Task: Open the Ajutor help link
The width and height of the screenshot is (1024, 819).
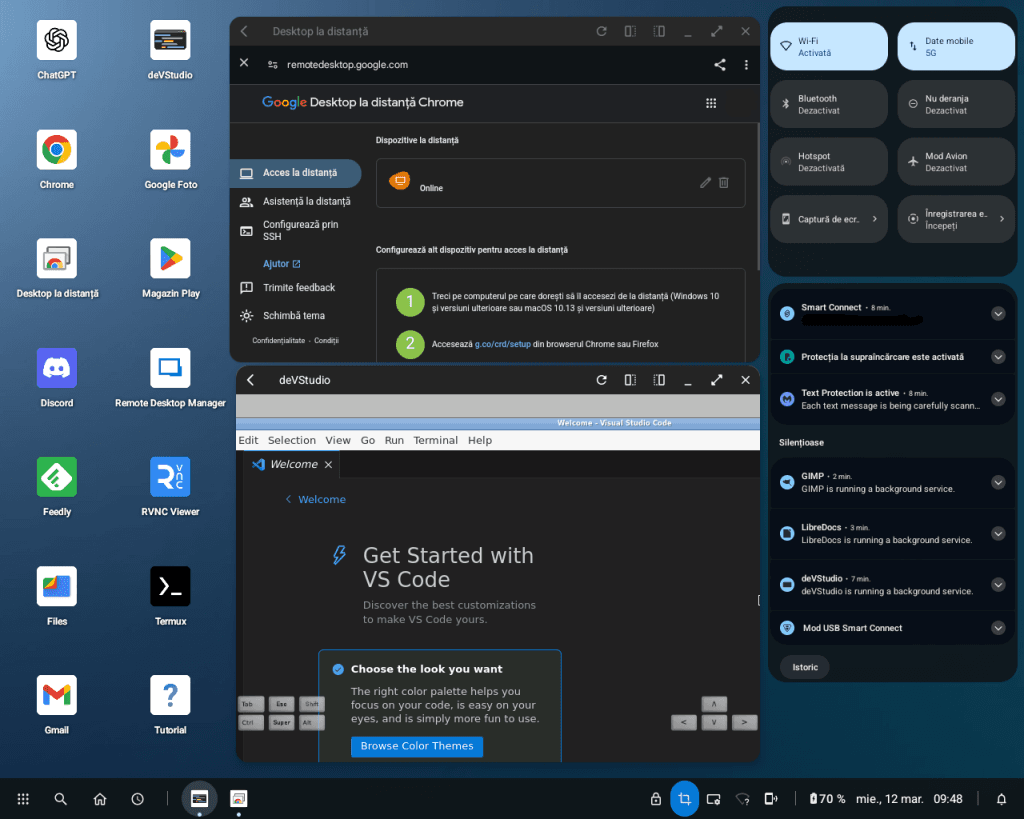Action: pos(281,264)
